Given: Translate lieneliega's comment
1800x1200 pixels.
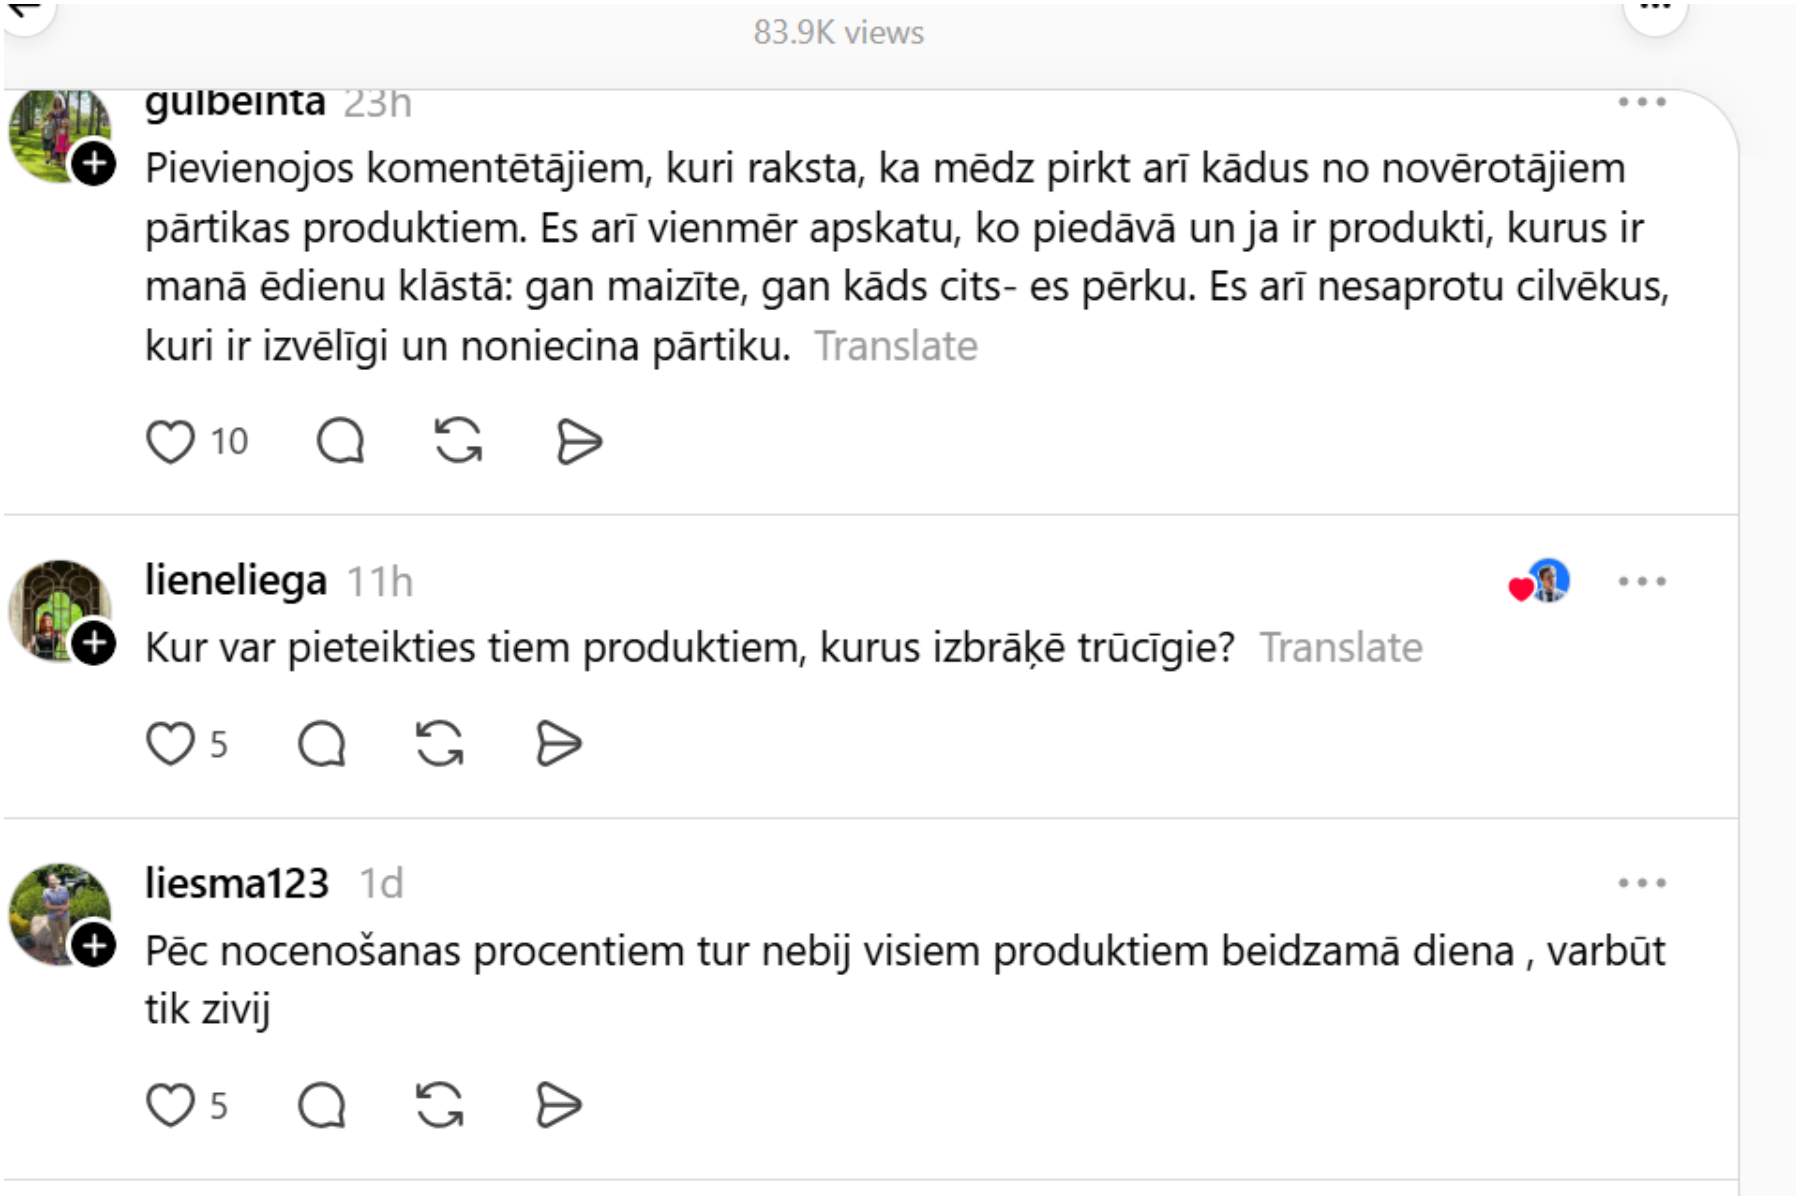Looking at the screenshot, I should pos(1340,648).
